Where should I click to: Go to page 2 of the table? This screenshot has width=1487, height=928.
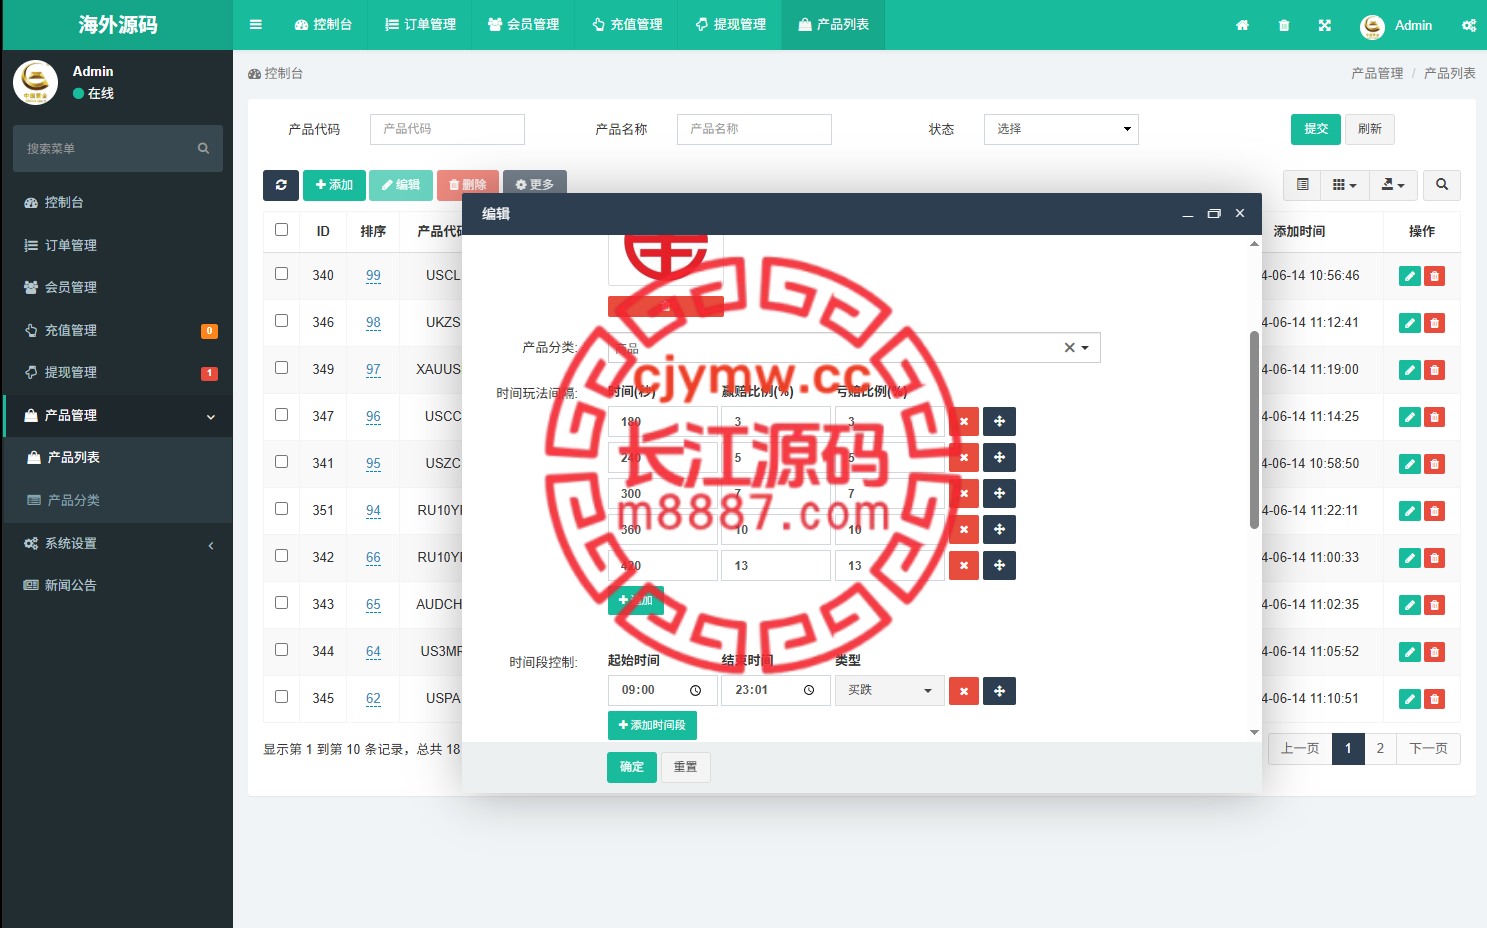click(x=1380, y=749)
